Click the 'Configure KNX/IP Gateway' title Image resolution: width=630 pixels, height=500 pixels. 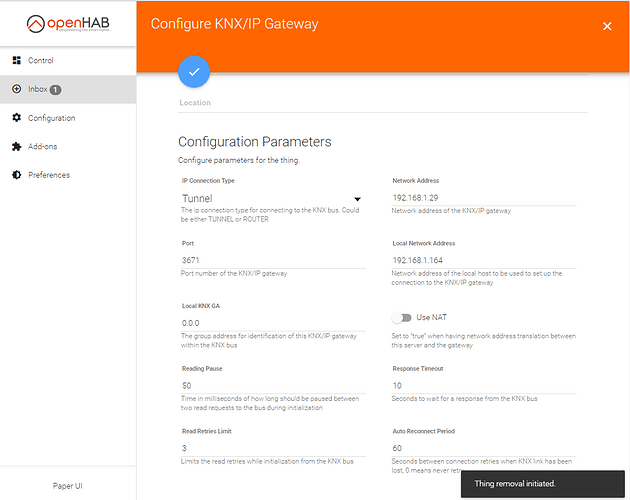pyautogui.click(x=235, y=24)
